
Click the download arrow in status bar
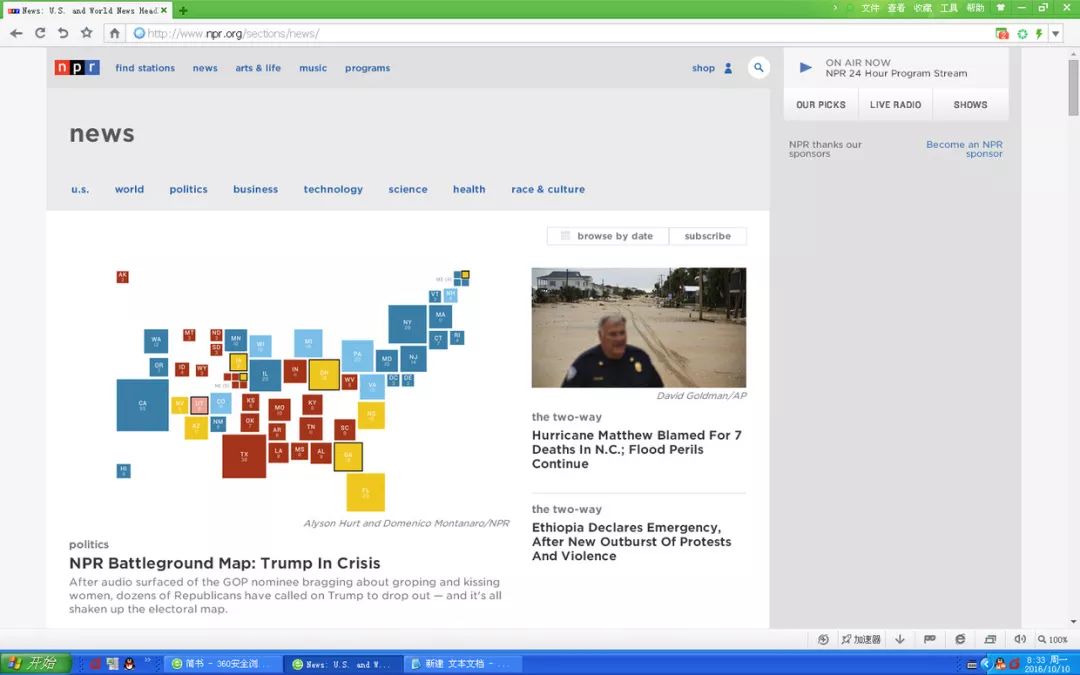[x=900, y=639]
